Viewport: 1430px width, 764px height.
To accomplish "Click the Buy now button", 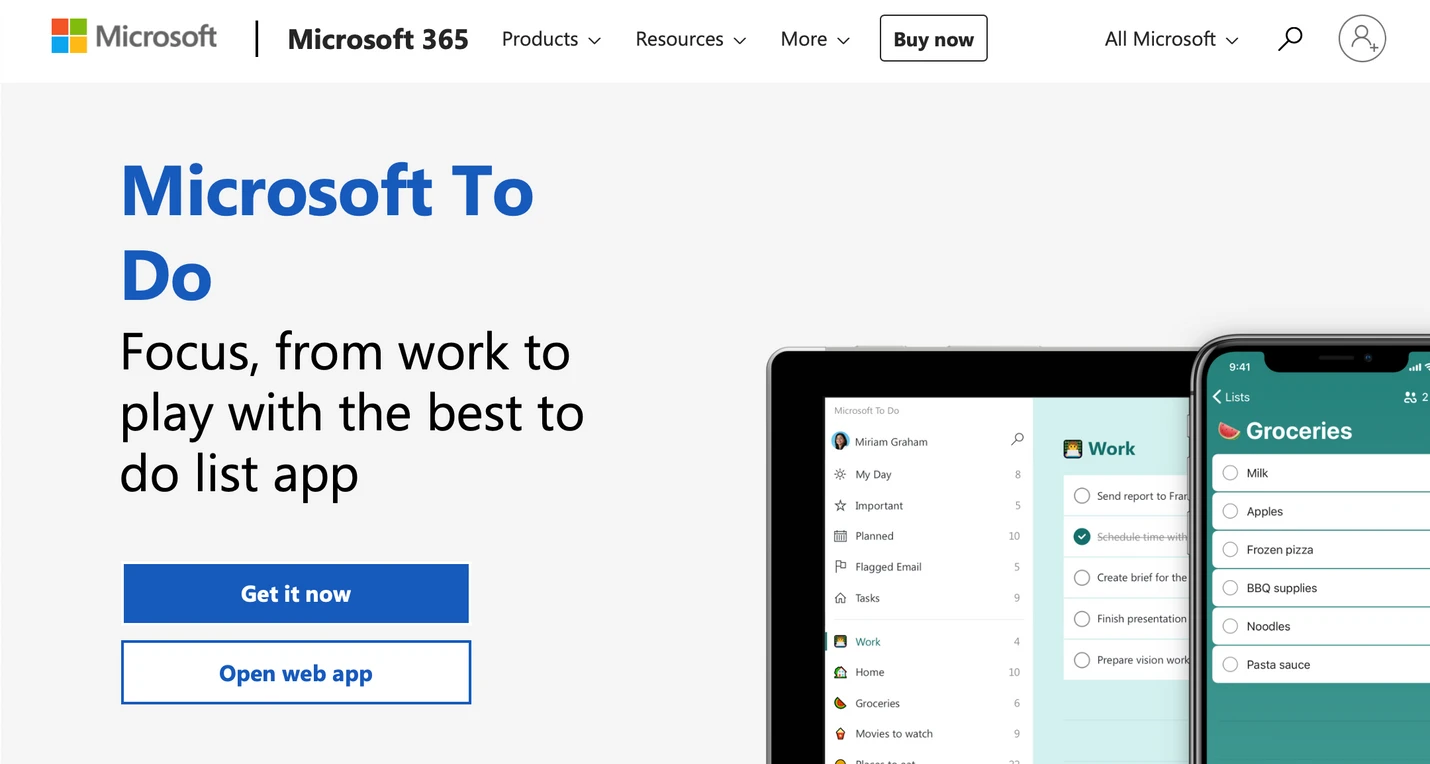I will coord(932,38).
